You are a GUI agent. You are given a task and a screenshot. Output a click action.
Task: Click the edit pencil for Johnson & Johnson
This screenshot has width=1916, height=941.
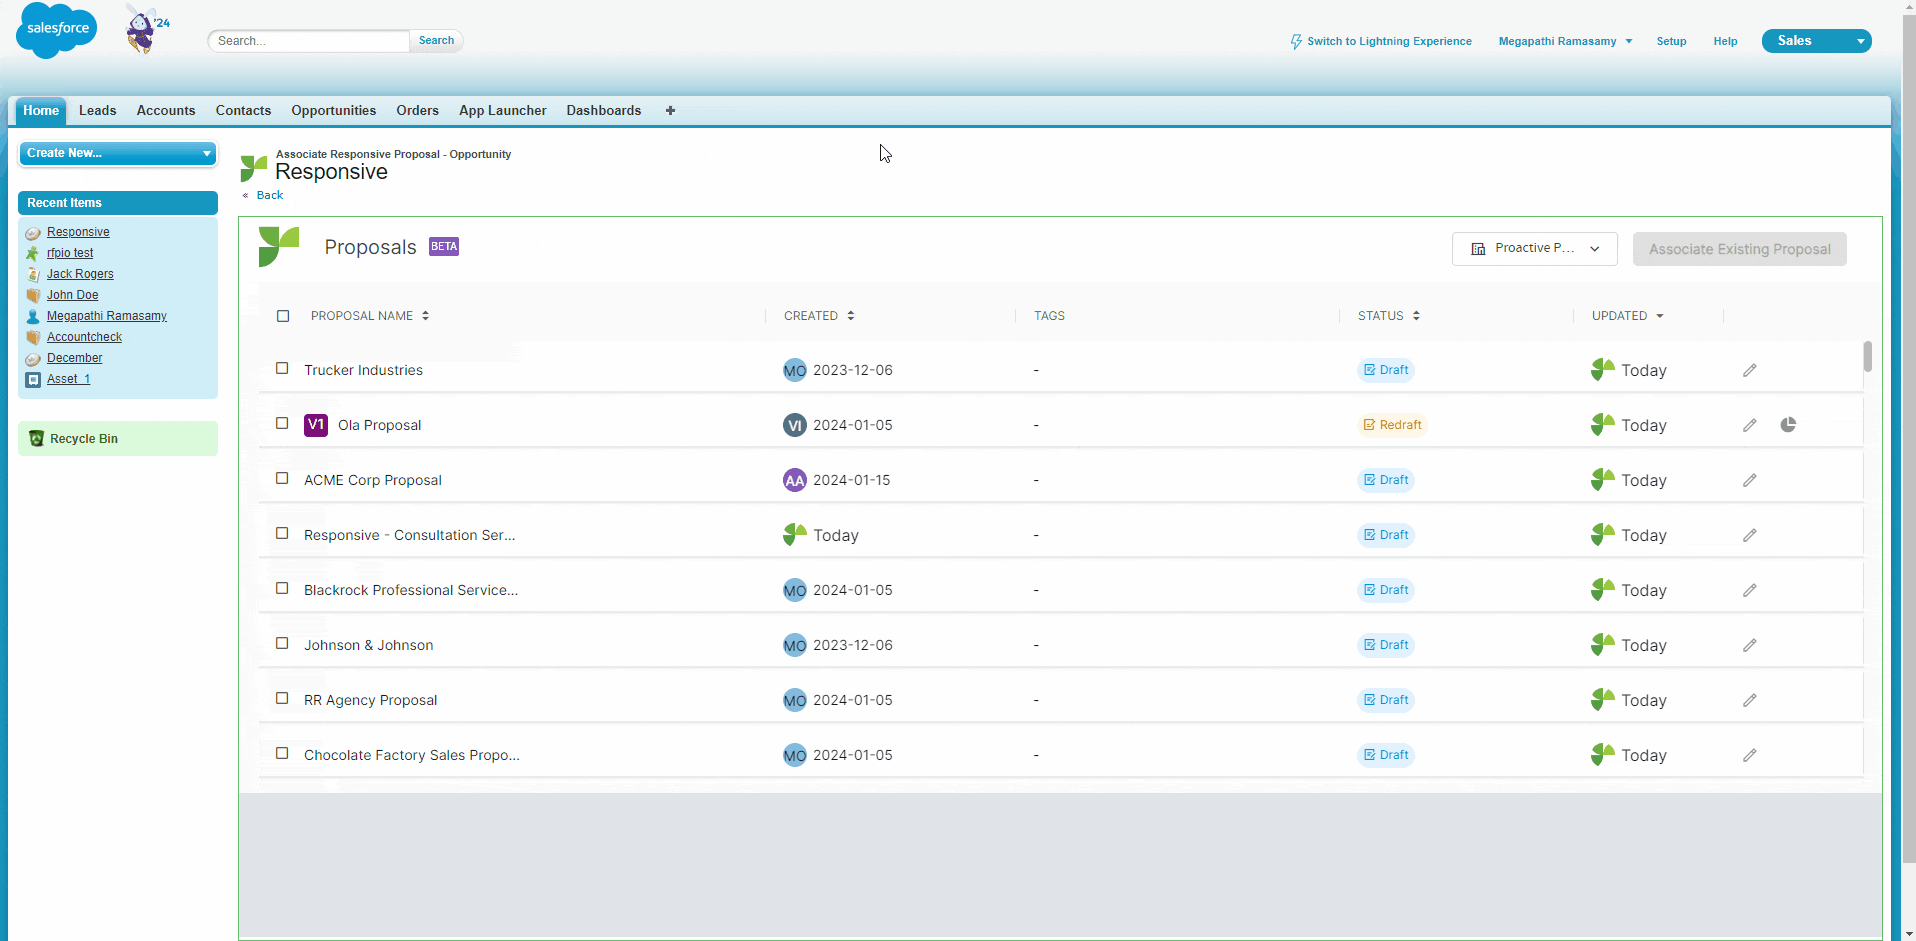(x=1749, y=645)
